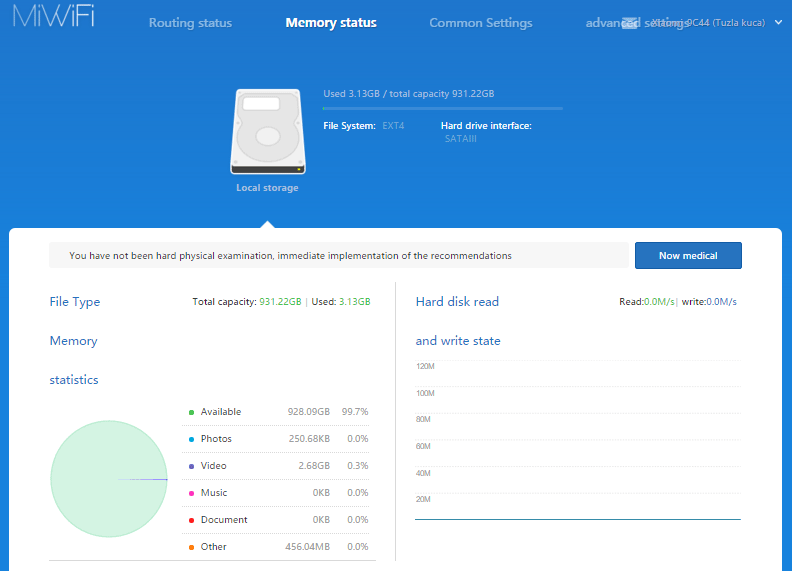Image resolution: width=792 pixels, height=571 pixels.
Task: Click the mail icon in the header
Action: (630, 23)
